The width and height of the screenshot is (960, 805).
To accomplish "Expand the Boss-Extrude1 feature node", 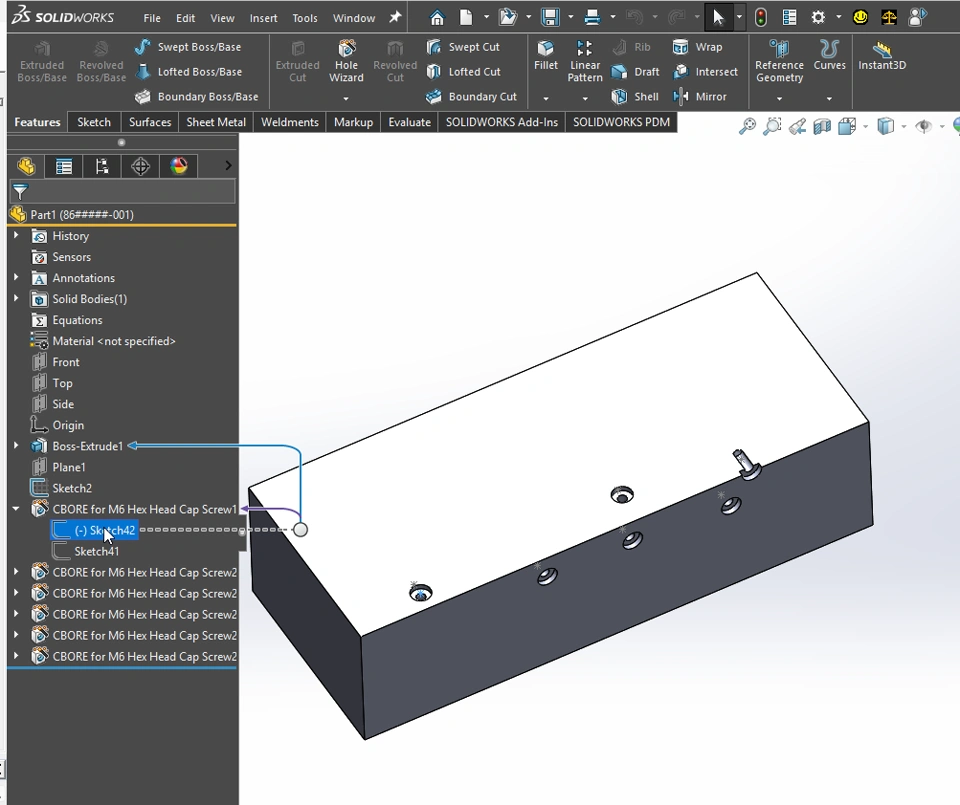I will pyautogui.click(x=16, y=446).
